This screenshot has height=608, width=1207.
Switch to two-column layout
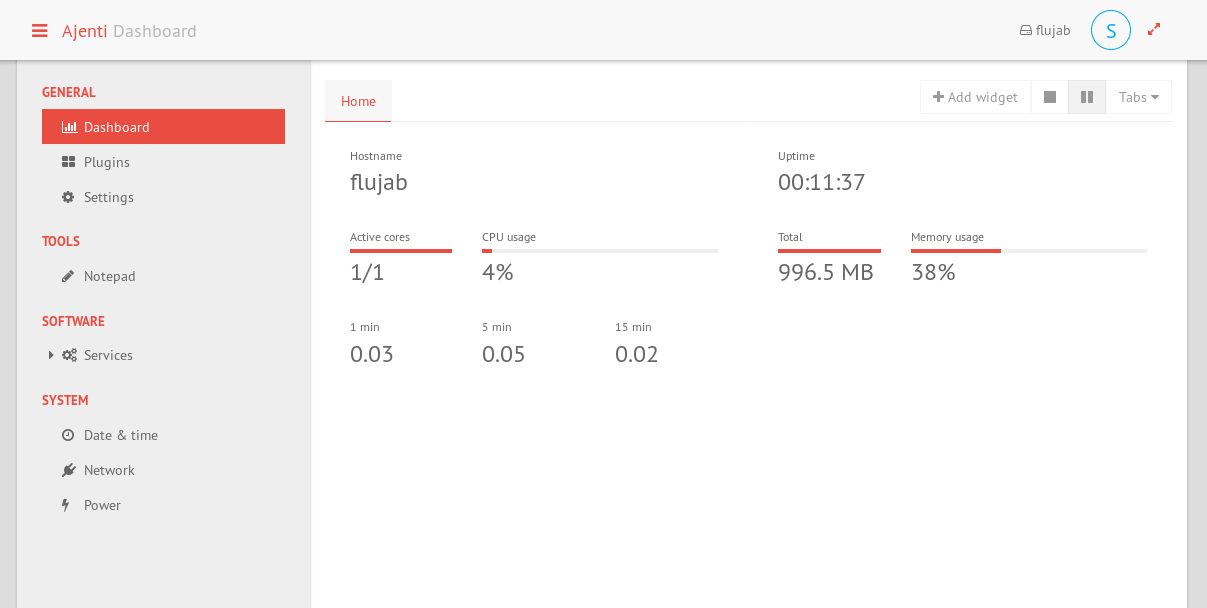coord(1087,97)
